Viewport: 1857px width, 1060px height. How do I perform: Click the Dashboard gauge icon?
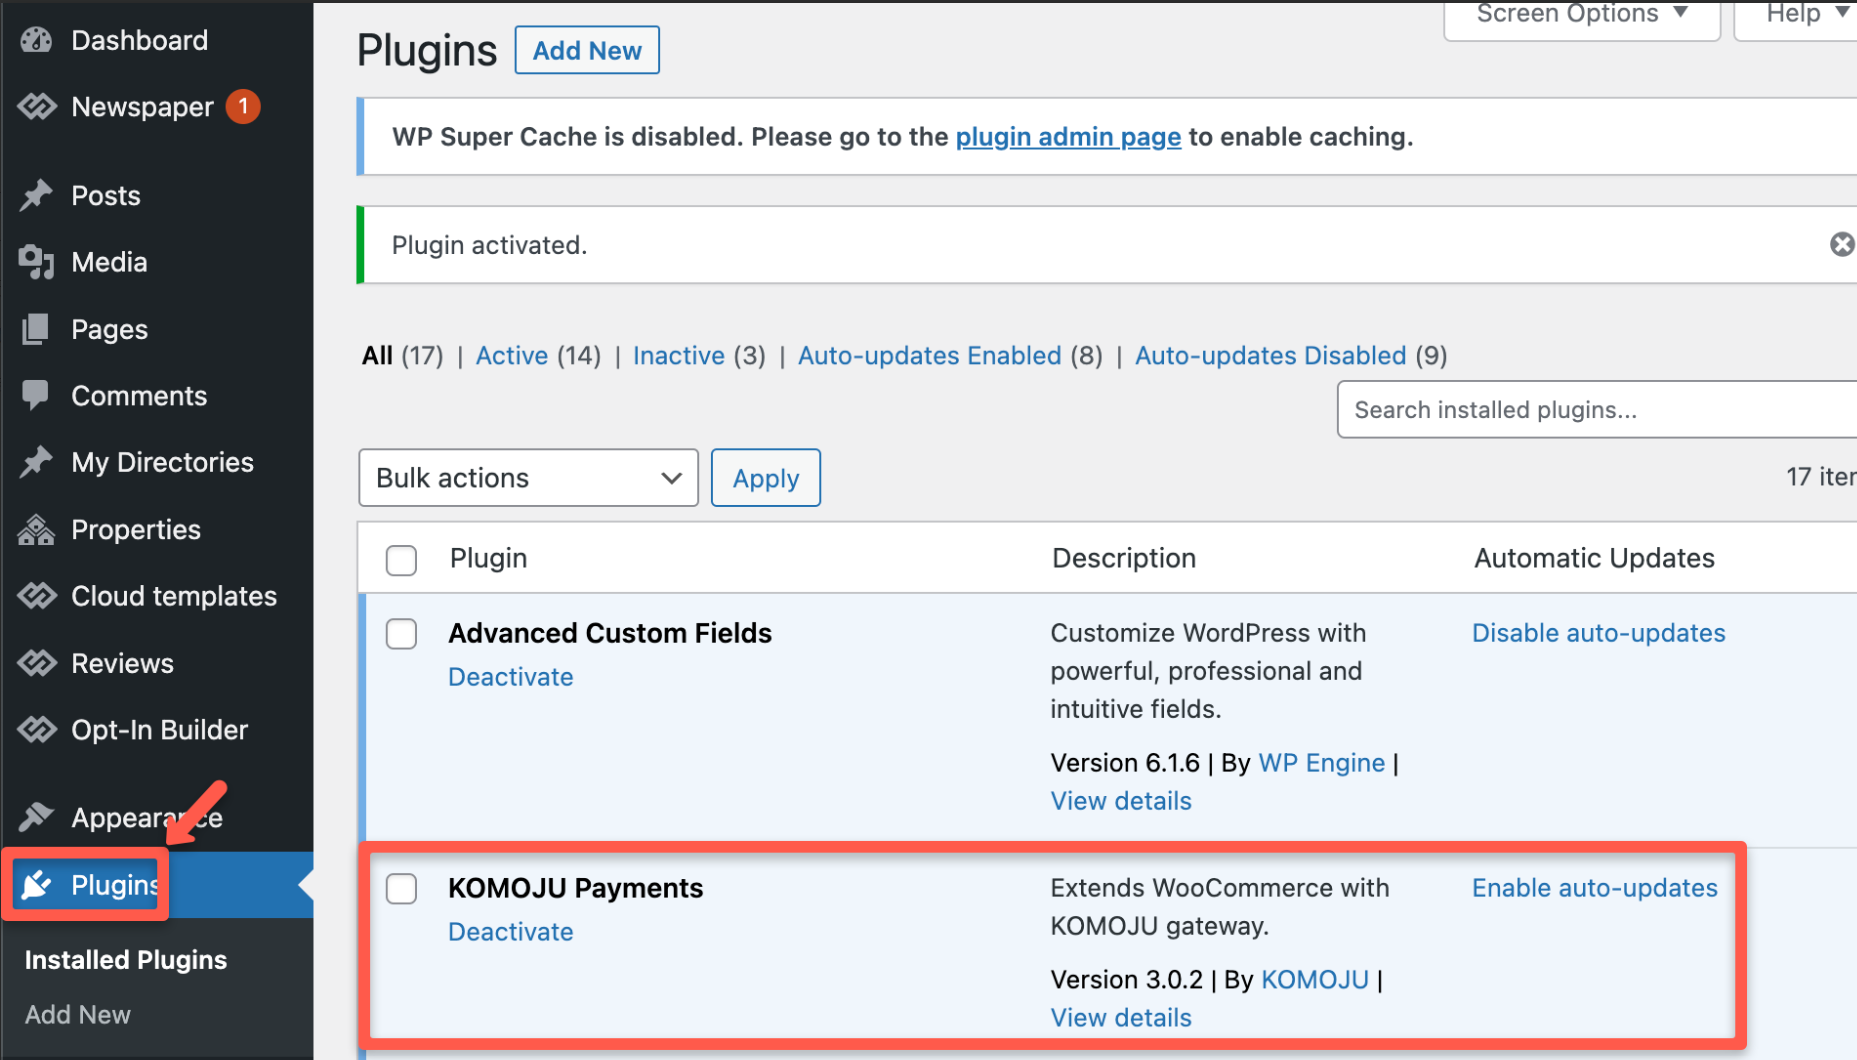pos(36,40)
